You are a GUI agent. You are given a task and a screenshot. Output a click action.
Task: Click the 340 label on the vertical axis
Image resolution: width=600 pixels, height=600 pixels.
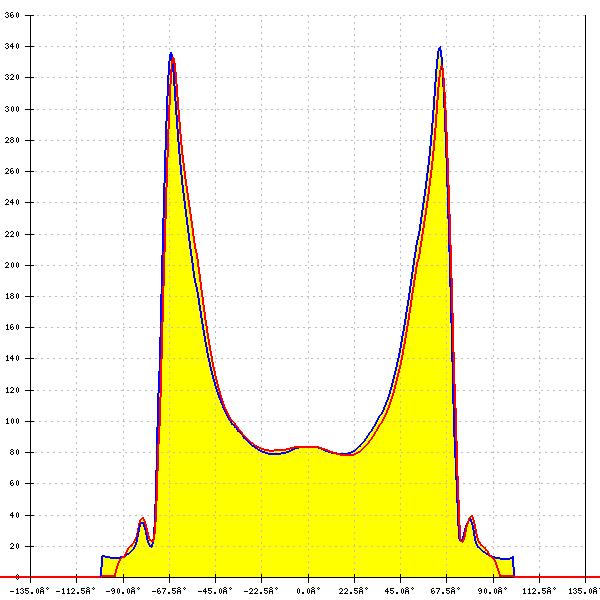pyautogui.click(x=12, y=46)
